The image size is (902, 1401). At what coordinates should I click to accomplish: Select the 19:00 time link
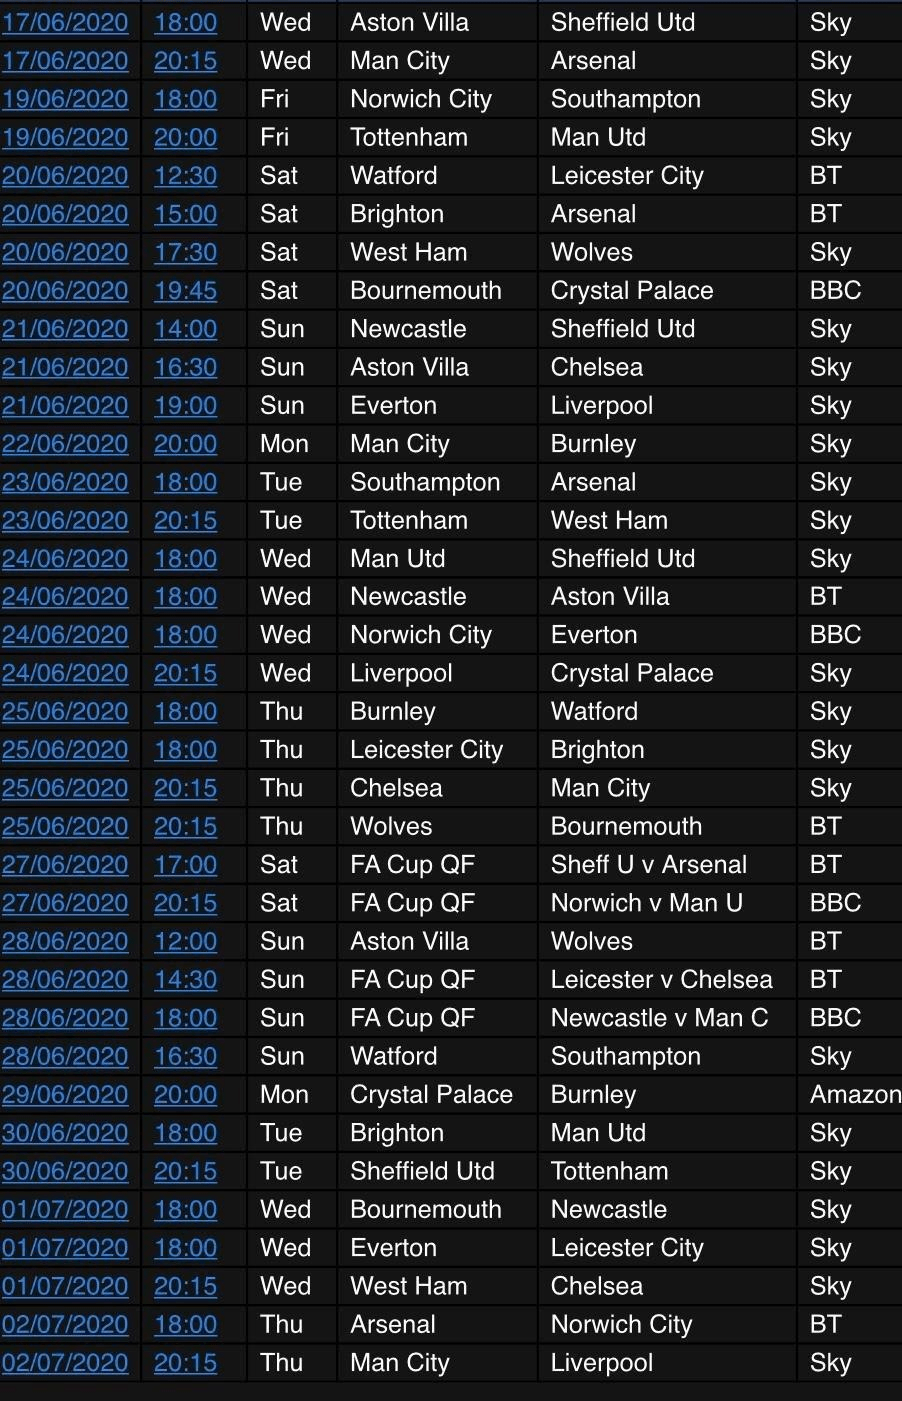[x=185, y=406]
